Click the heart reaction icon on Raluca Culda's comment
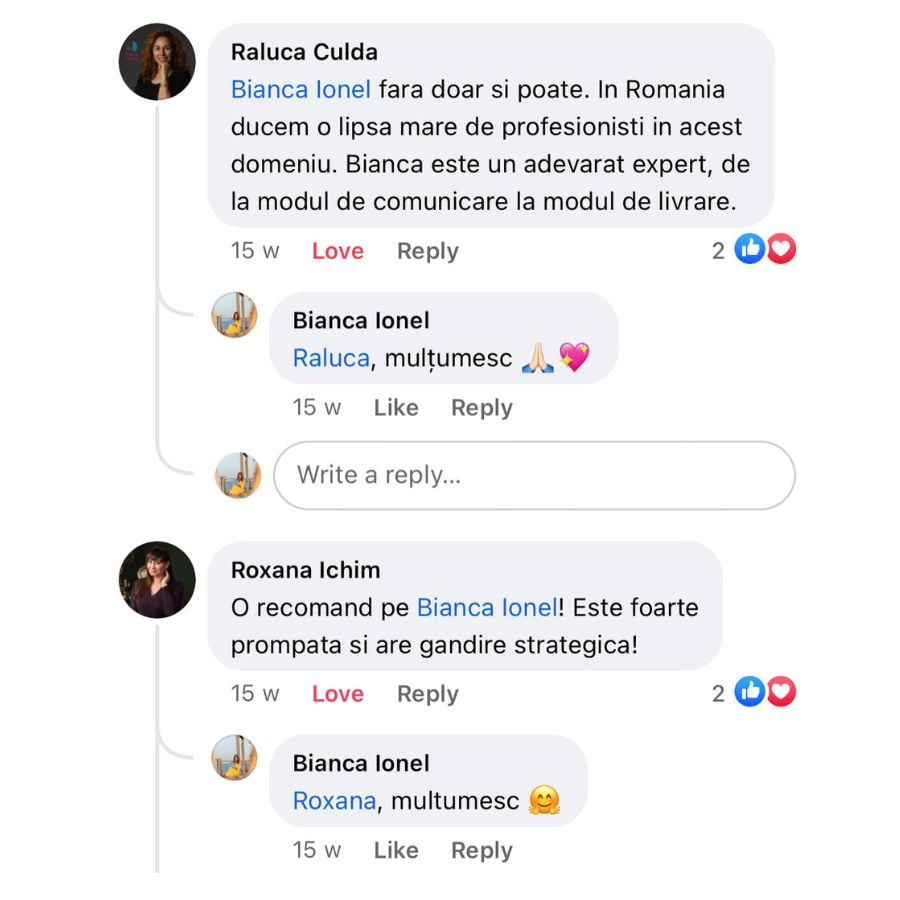900x900 pixels. [x=781, y=250]
